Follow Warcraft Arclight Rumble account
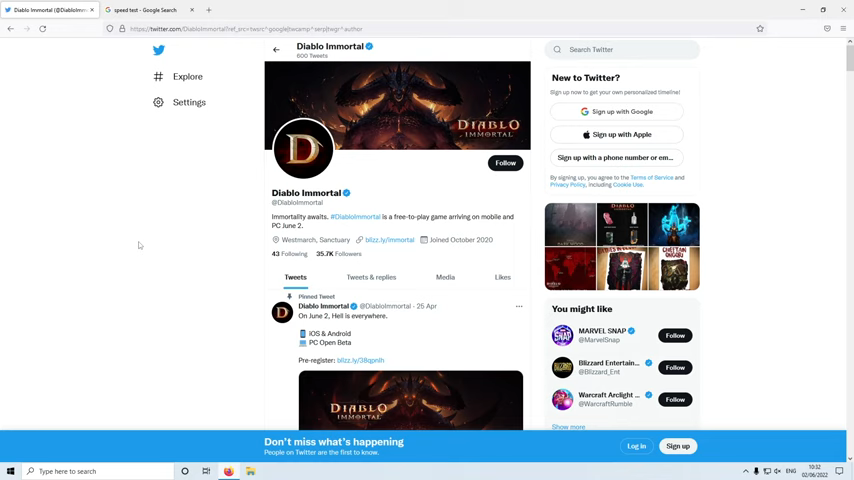854x480 pixels. click(675, 399)
